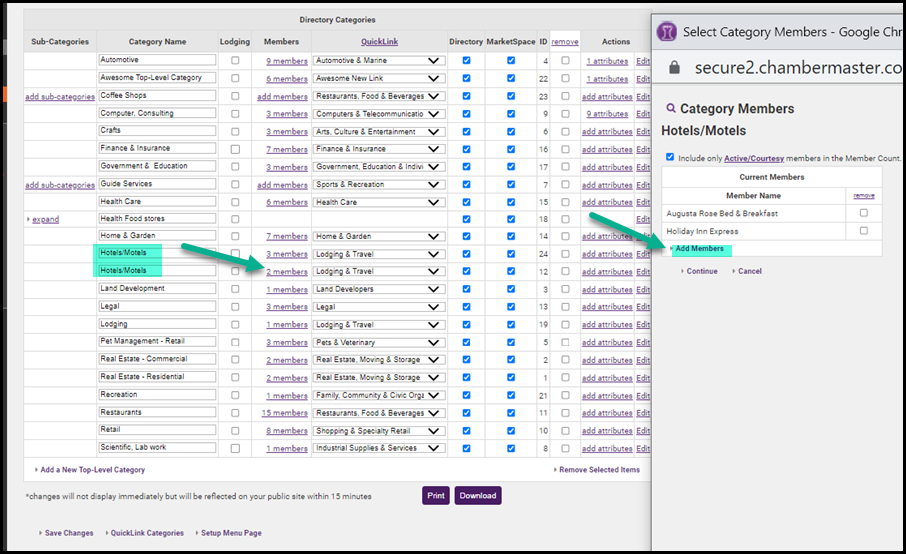Toggle Include only Active/Courtesy members checkbox

pos(669,157)
